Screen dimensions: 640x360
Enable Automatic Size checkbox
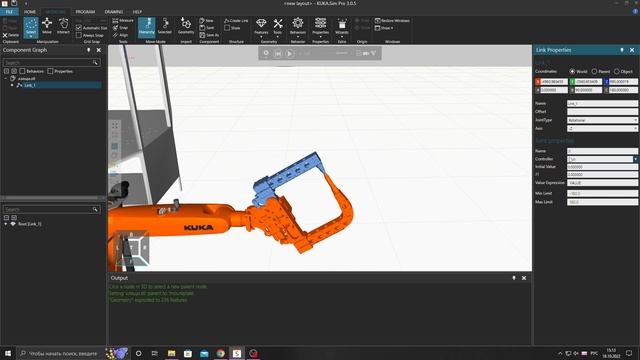pyautogui.click(x=79, y=28)
